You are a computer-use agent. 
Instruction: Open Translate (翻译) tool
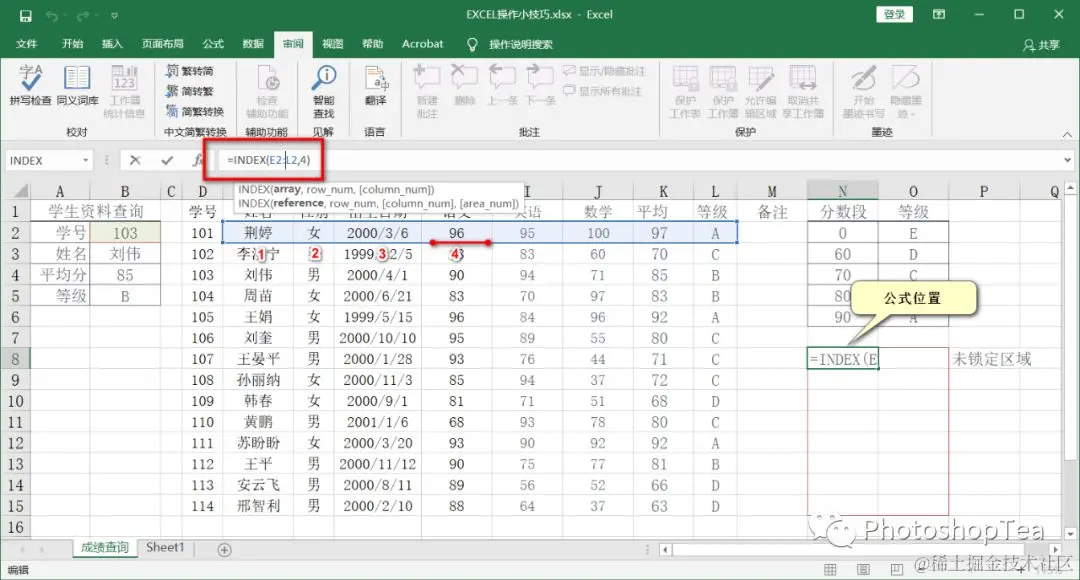coord(375,85)
